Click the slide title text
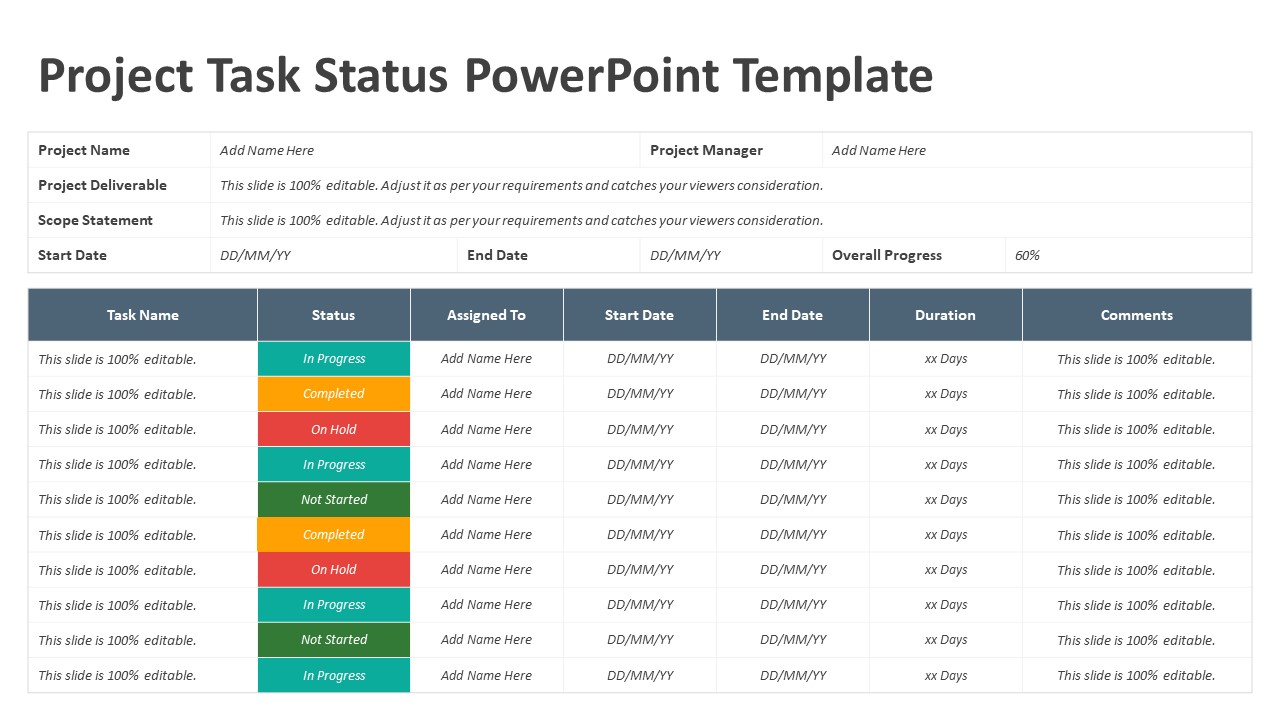1280x720 pixels. pyautogui.click(x=485, y=77)
